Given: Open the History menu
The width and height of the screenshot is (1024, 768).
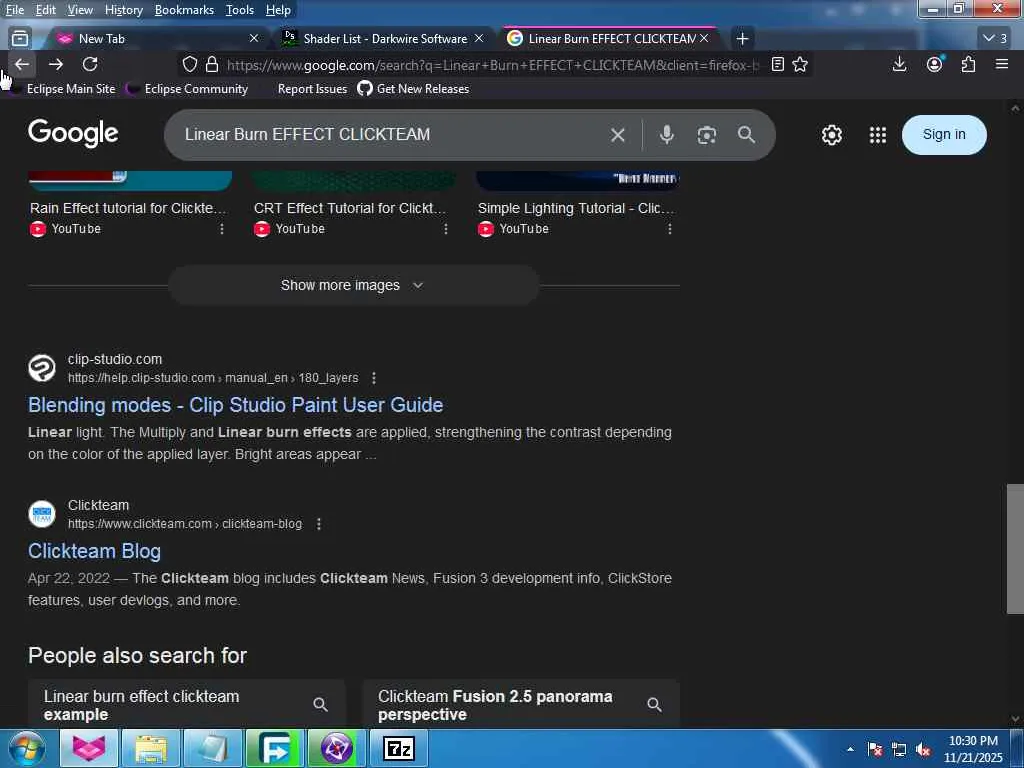Looking at the screenshot, I should coord(123,10).
